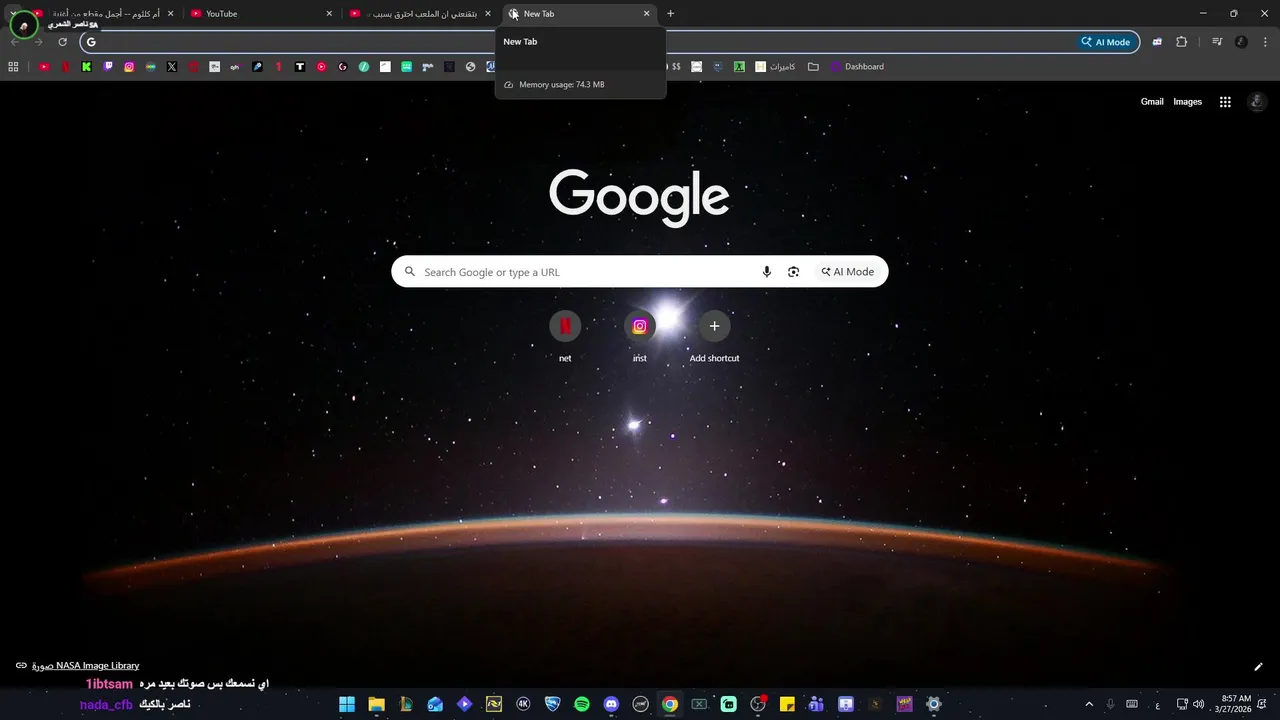Reload the page

coord(62,42)
